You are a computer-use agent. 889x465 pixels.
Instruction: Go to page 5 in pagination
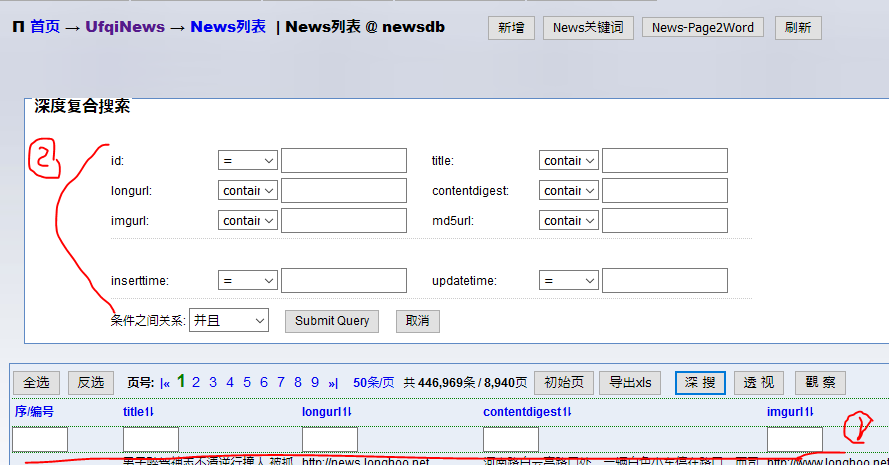247,383
